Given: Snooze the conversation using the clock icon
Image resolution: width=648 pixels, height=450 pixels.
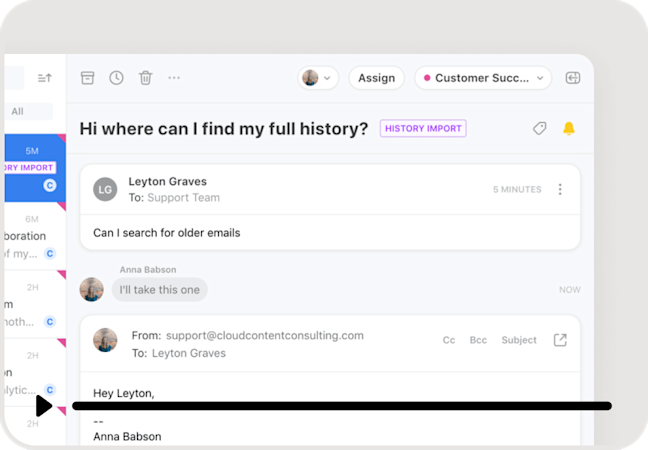Looking at the screenshot, I should 116,78.
